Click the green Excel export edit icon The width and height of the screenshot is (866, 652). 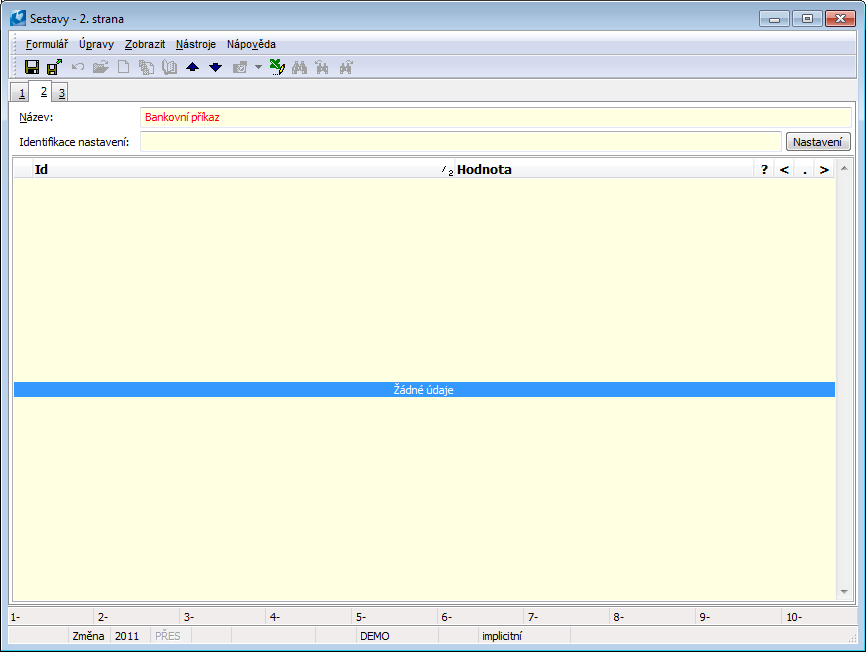coord(277,67)
